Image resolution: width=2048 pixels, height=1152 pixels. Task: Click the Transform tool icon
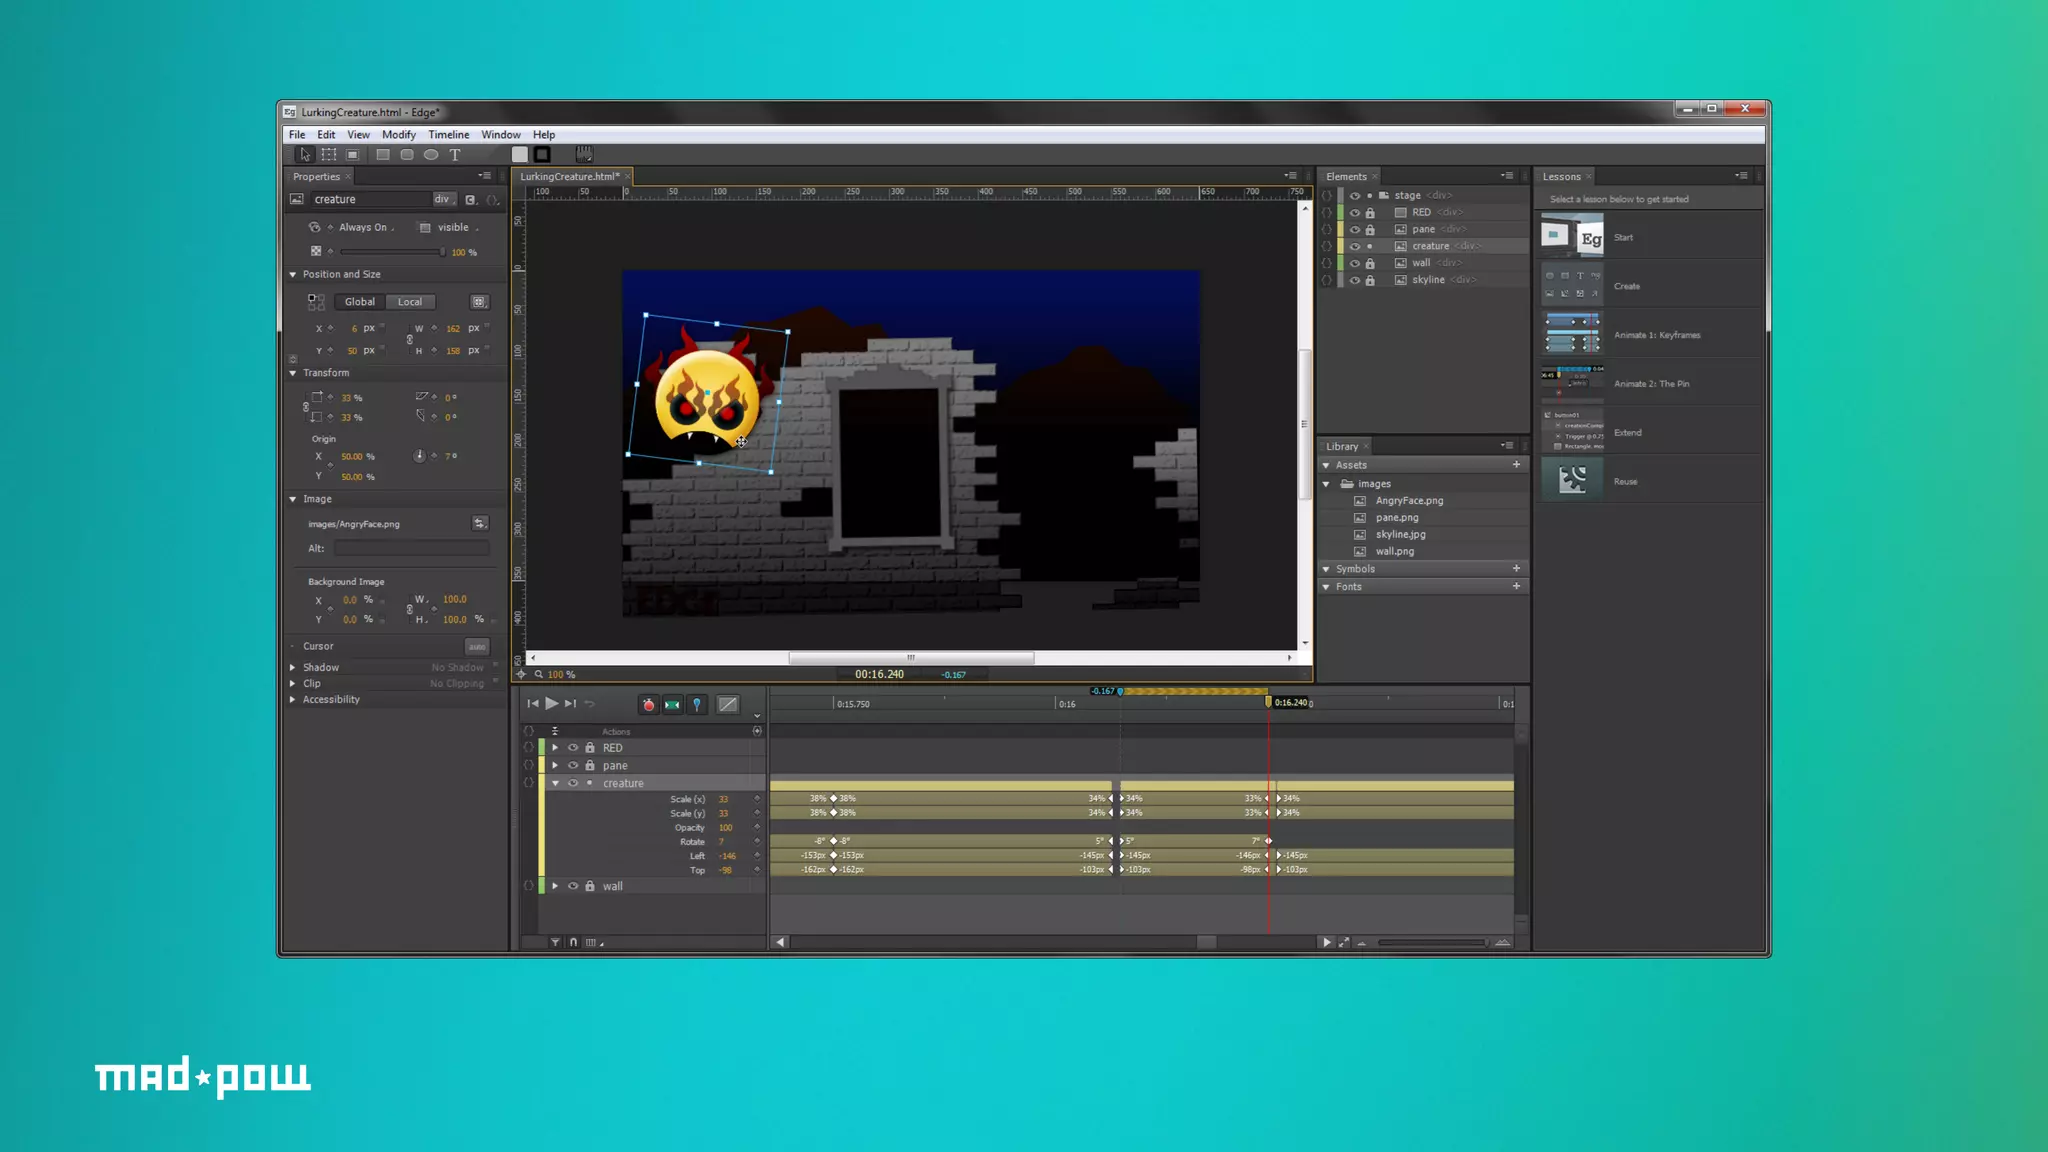[329, 155]
